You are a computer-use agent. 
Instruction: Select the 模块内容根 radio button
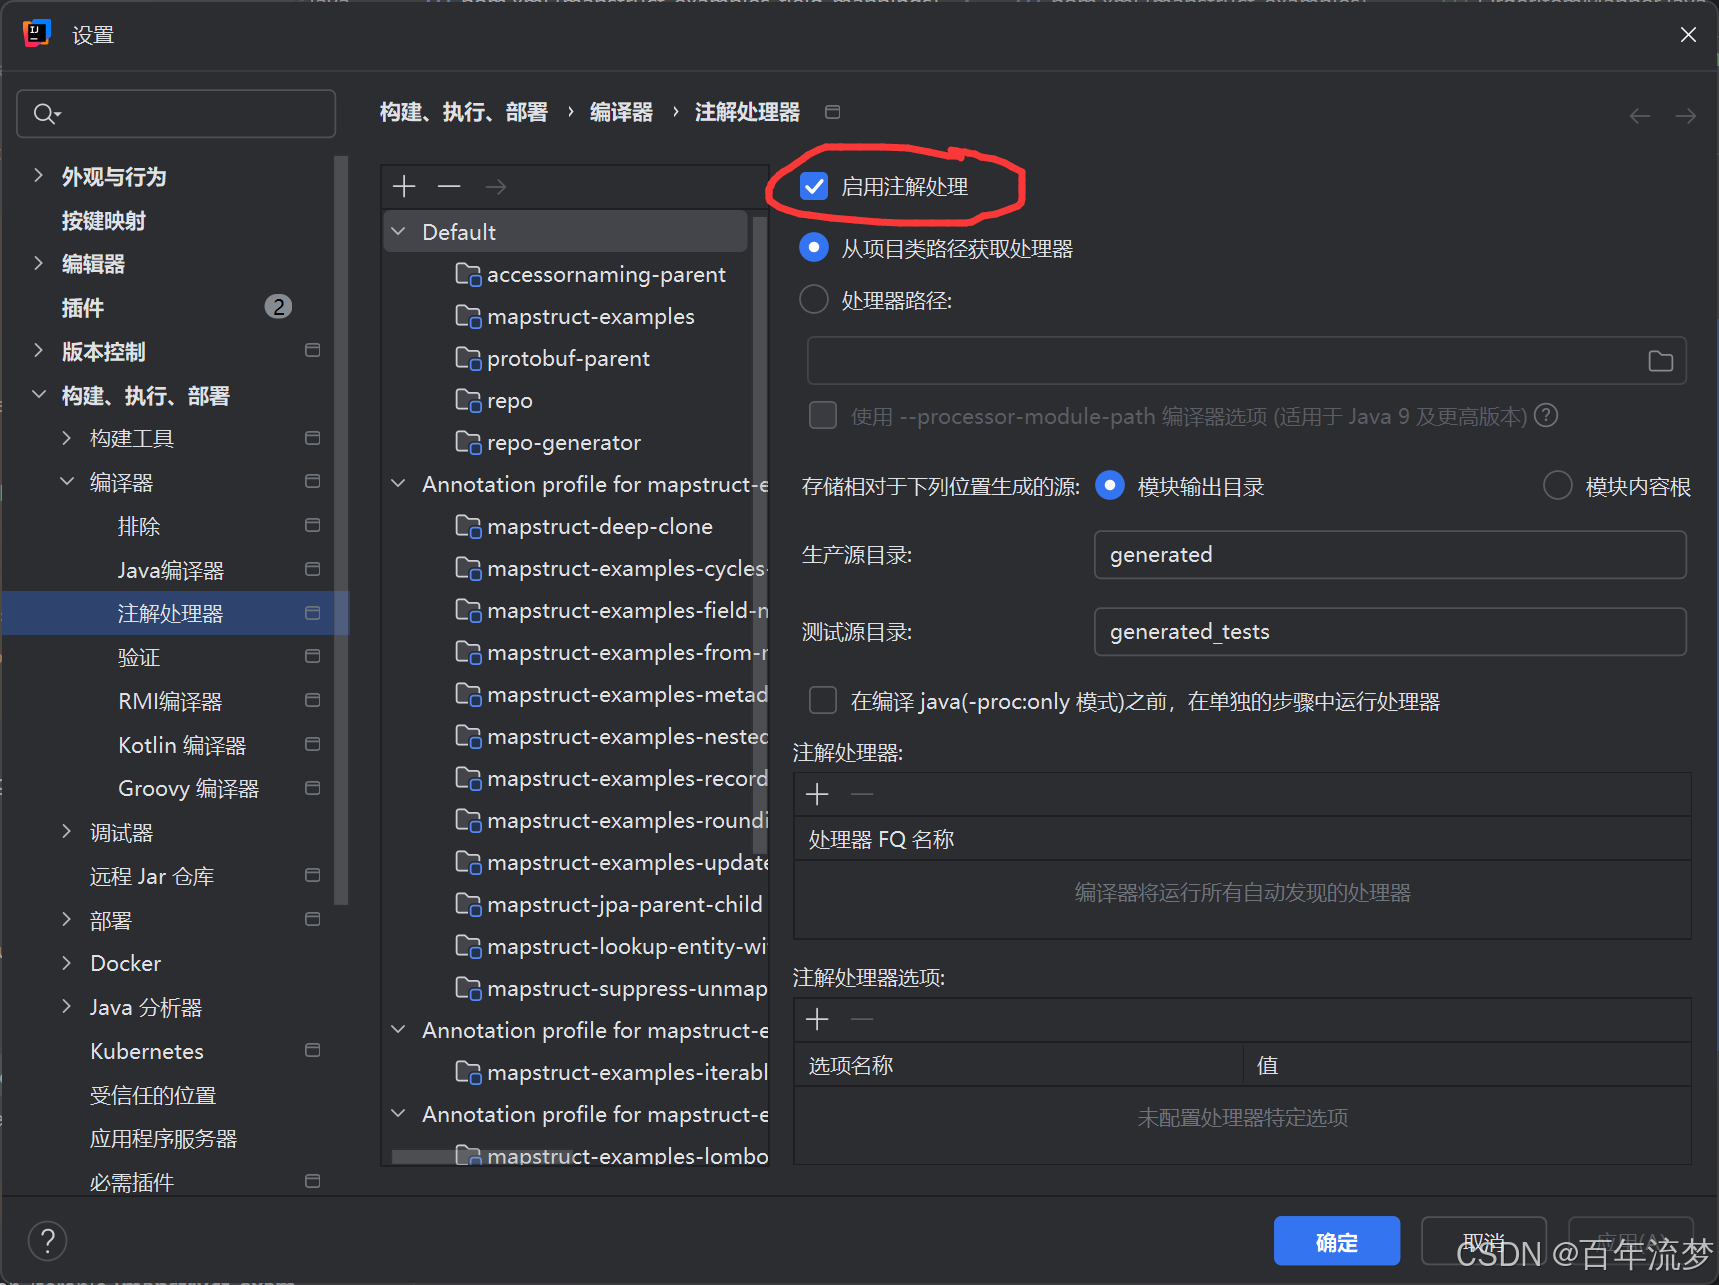(x=1557, y=485)
